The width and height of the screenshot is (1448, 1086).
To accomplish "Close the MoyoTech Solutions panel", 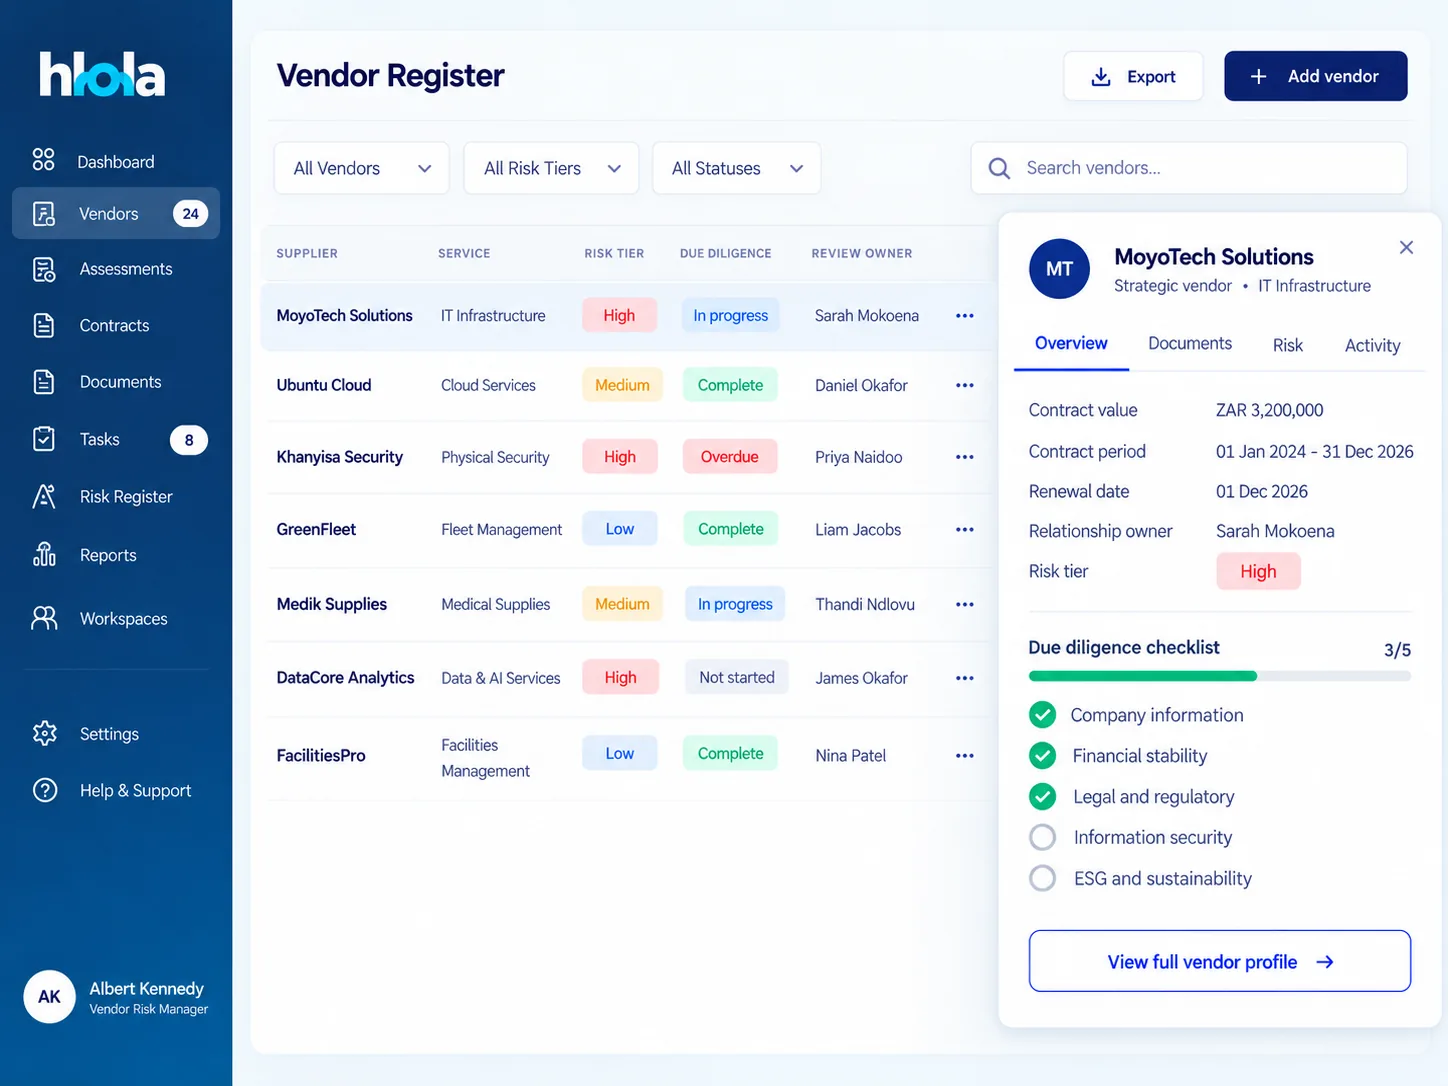I will (x=1406, y=247).
